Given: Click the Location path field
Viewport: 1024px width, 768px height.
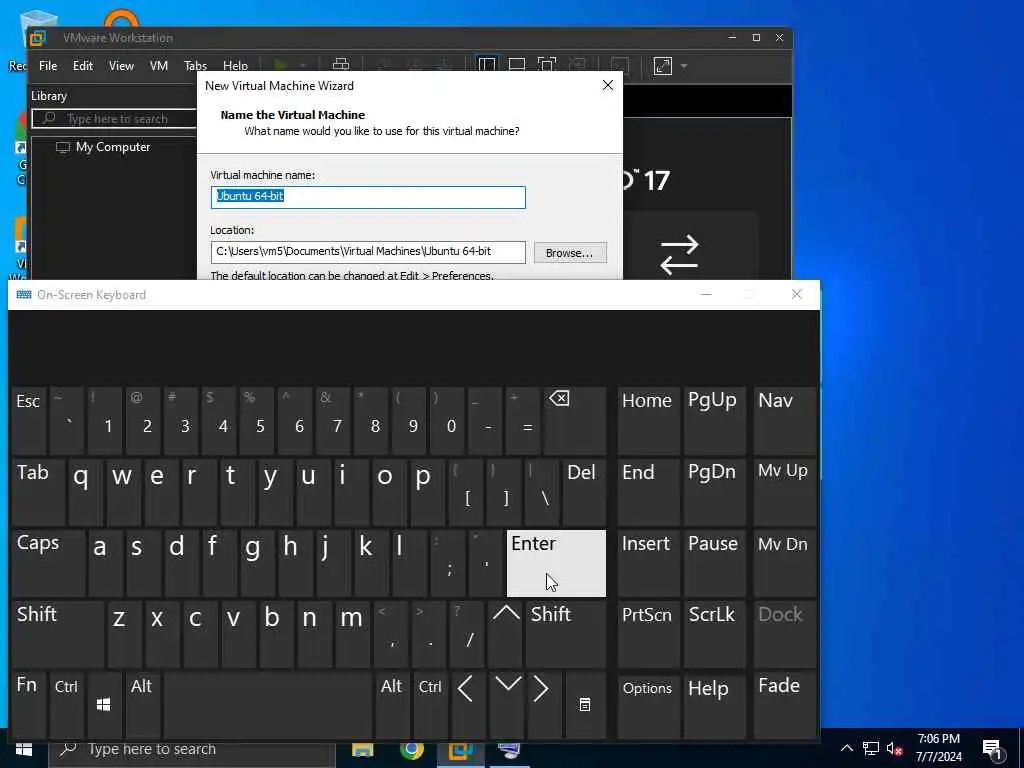Looking at the screenshot, I should (x=368, y=252).
